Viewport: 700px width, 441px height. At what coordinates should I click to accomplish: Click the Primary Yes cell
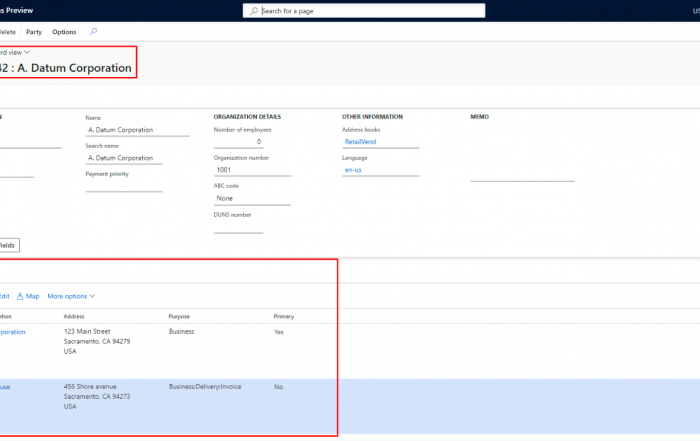click(x=279, y=332)
